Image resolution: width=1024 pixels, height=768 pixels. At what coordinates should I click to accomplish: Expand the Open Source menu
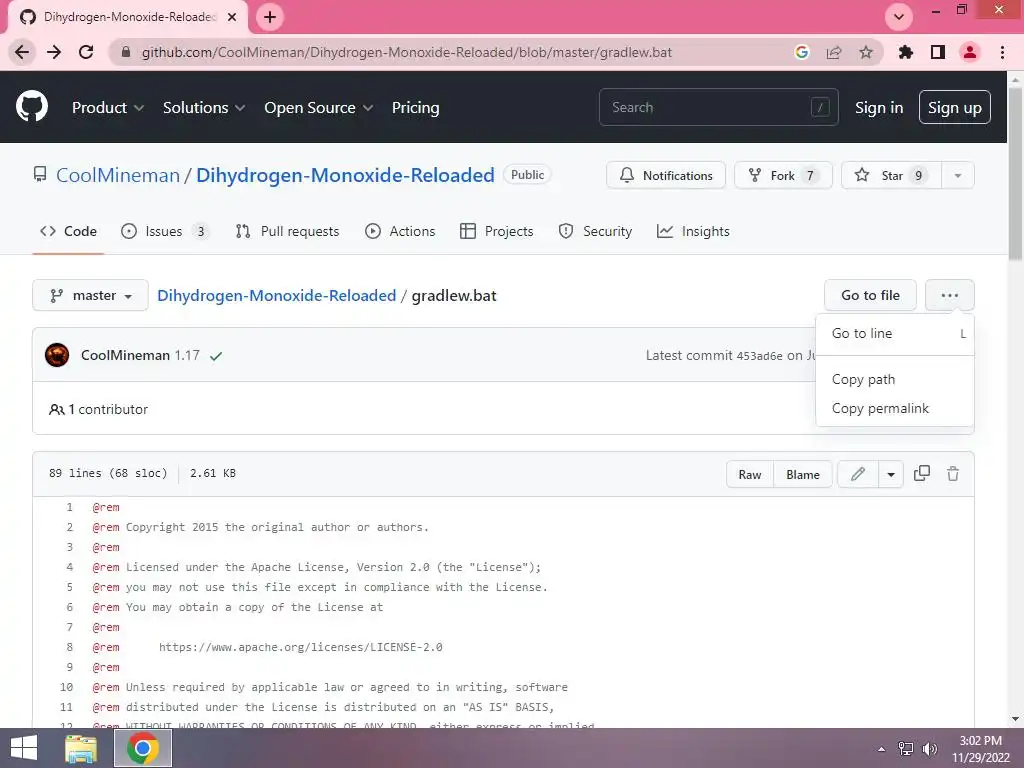[x=319, y=107]
